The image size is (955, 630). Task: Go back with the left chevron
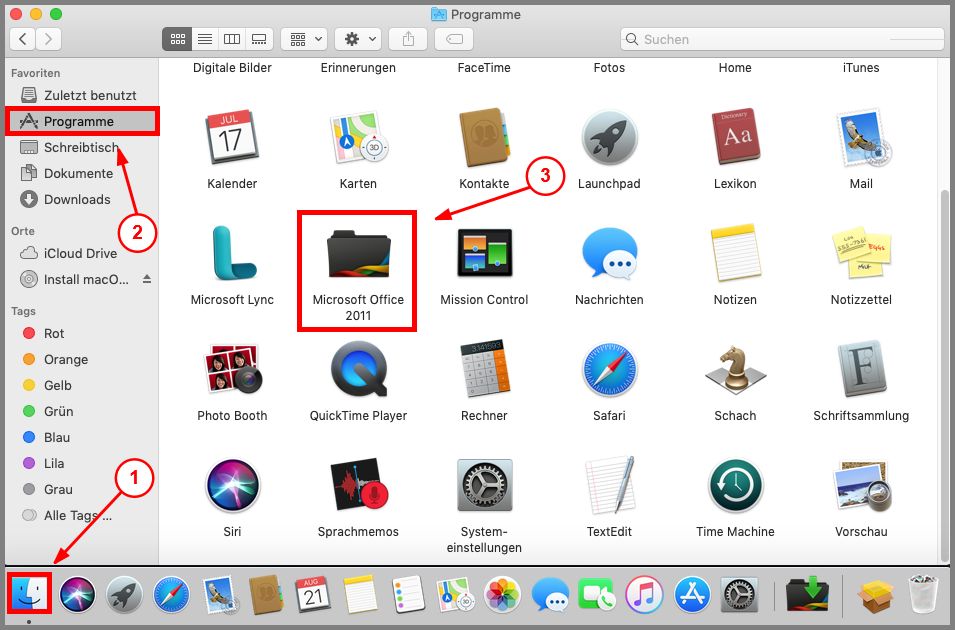click(23, 40)
